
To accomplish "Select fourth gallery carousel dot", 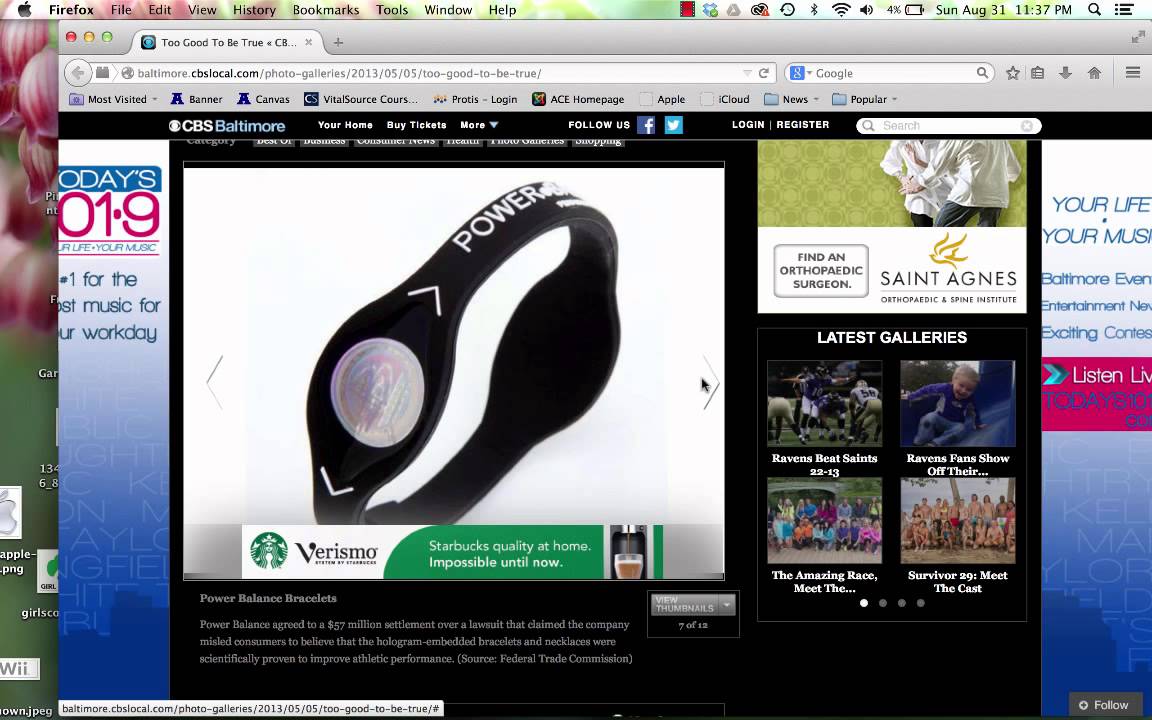I will (x=921, y=603).
